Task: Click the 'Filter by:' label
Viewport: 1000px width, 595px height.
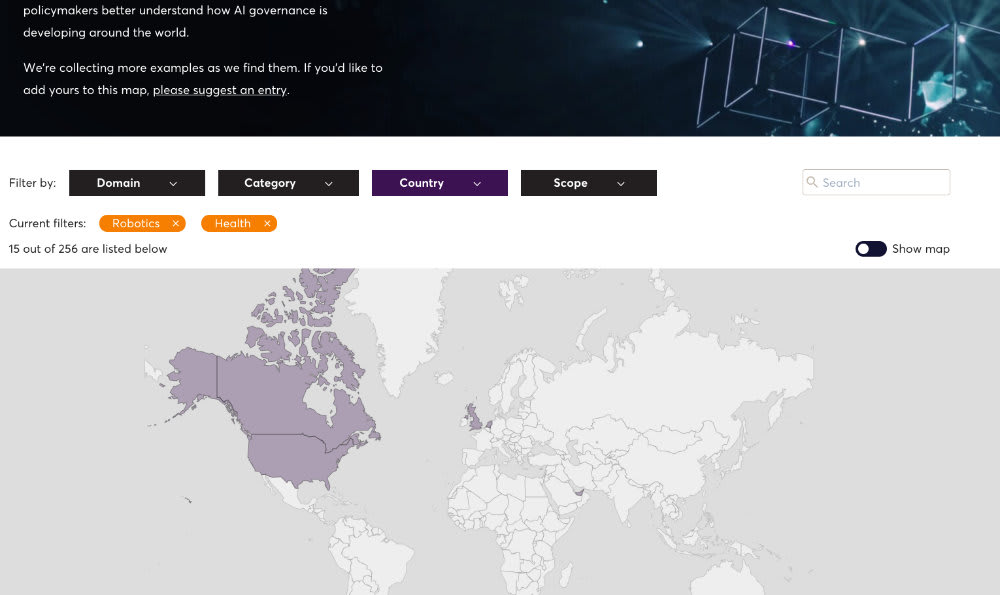Action: [x=33, y=183]
